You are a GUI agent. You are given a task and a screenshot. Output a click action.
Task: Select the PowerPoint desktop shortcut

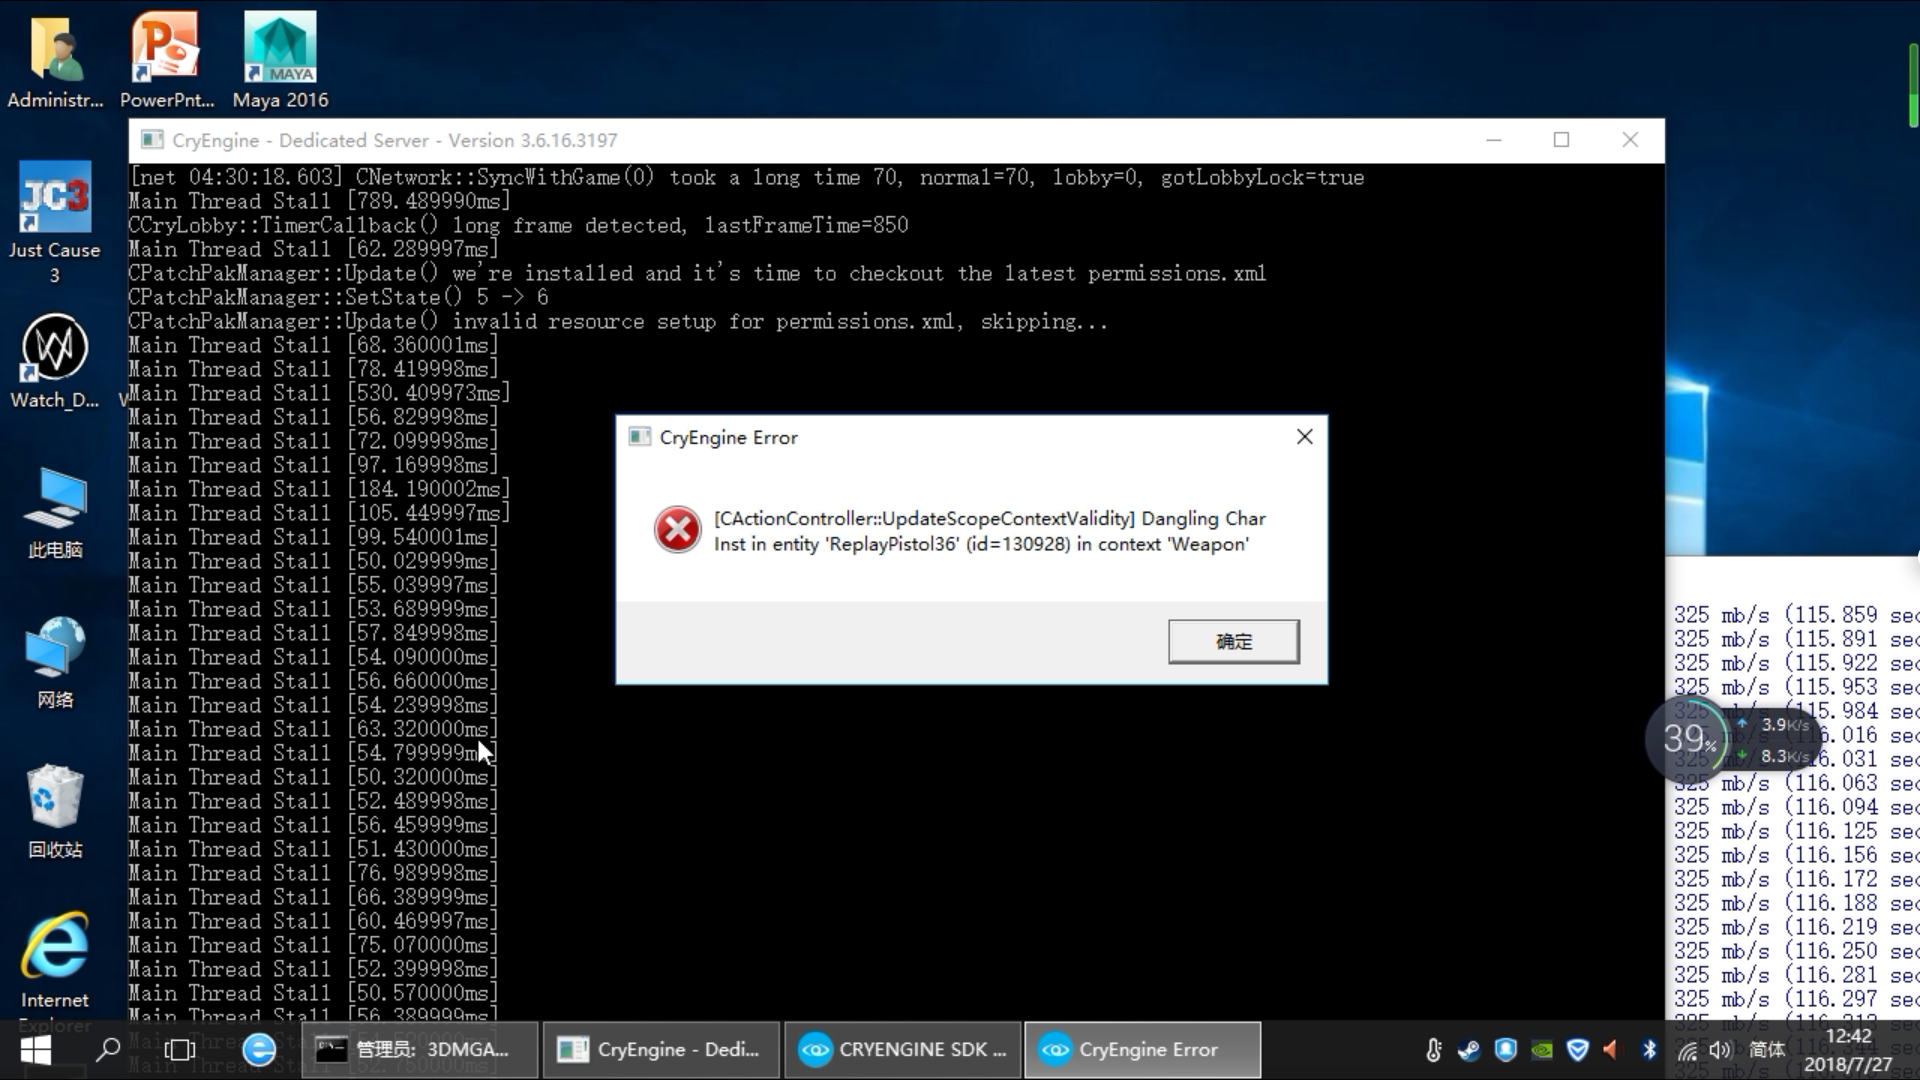click(x=167, y=60)
